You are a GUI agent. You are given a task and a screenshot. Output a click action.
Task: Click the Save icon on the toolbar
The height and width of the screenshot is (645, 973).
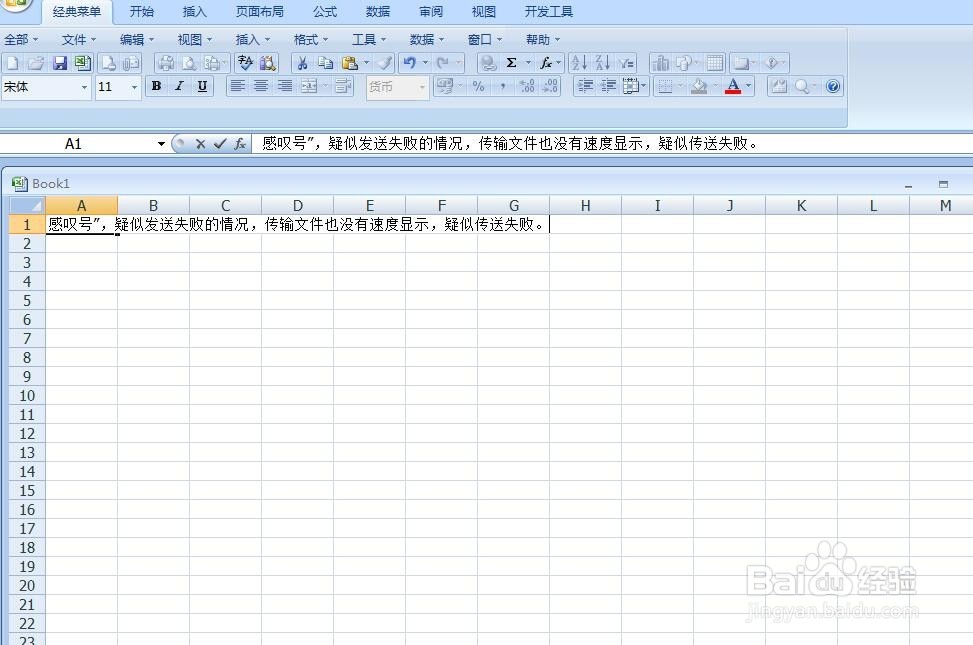pos(60,62)
